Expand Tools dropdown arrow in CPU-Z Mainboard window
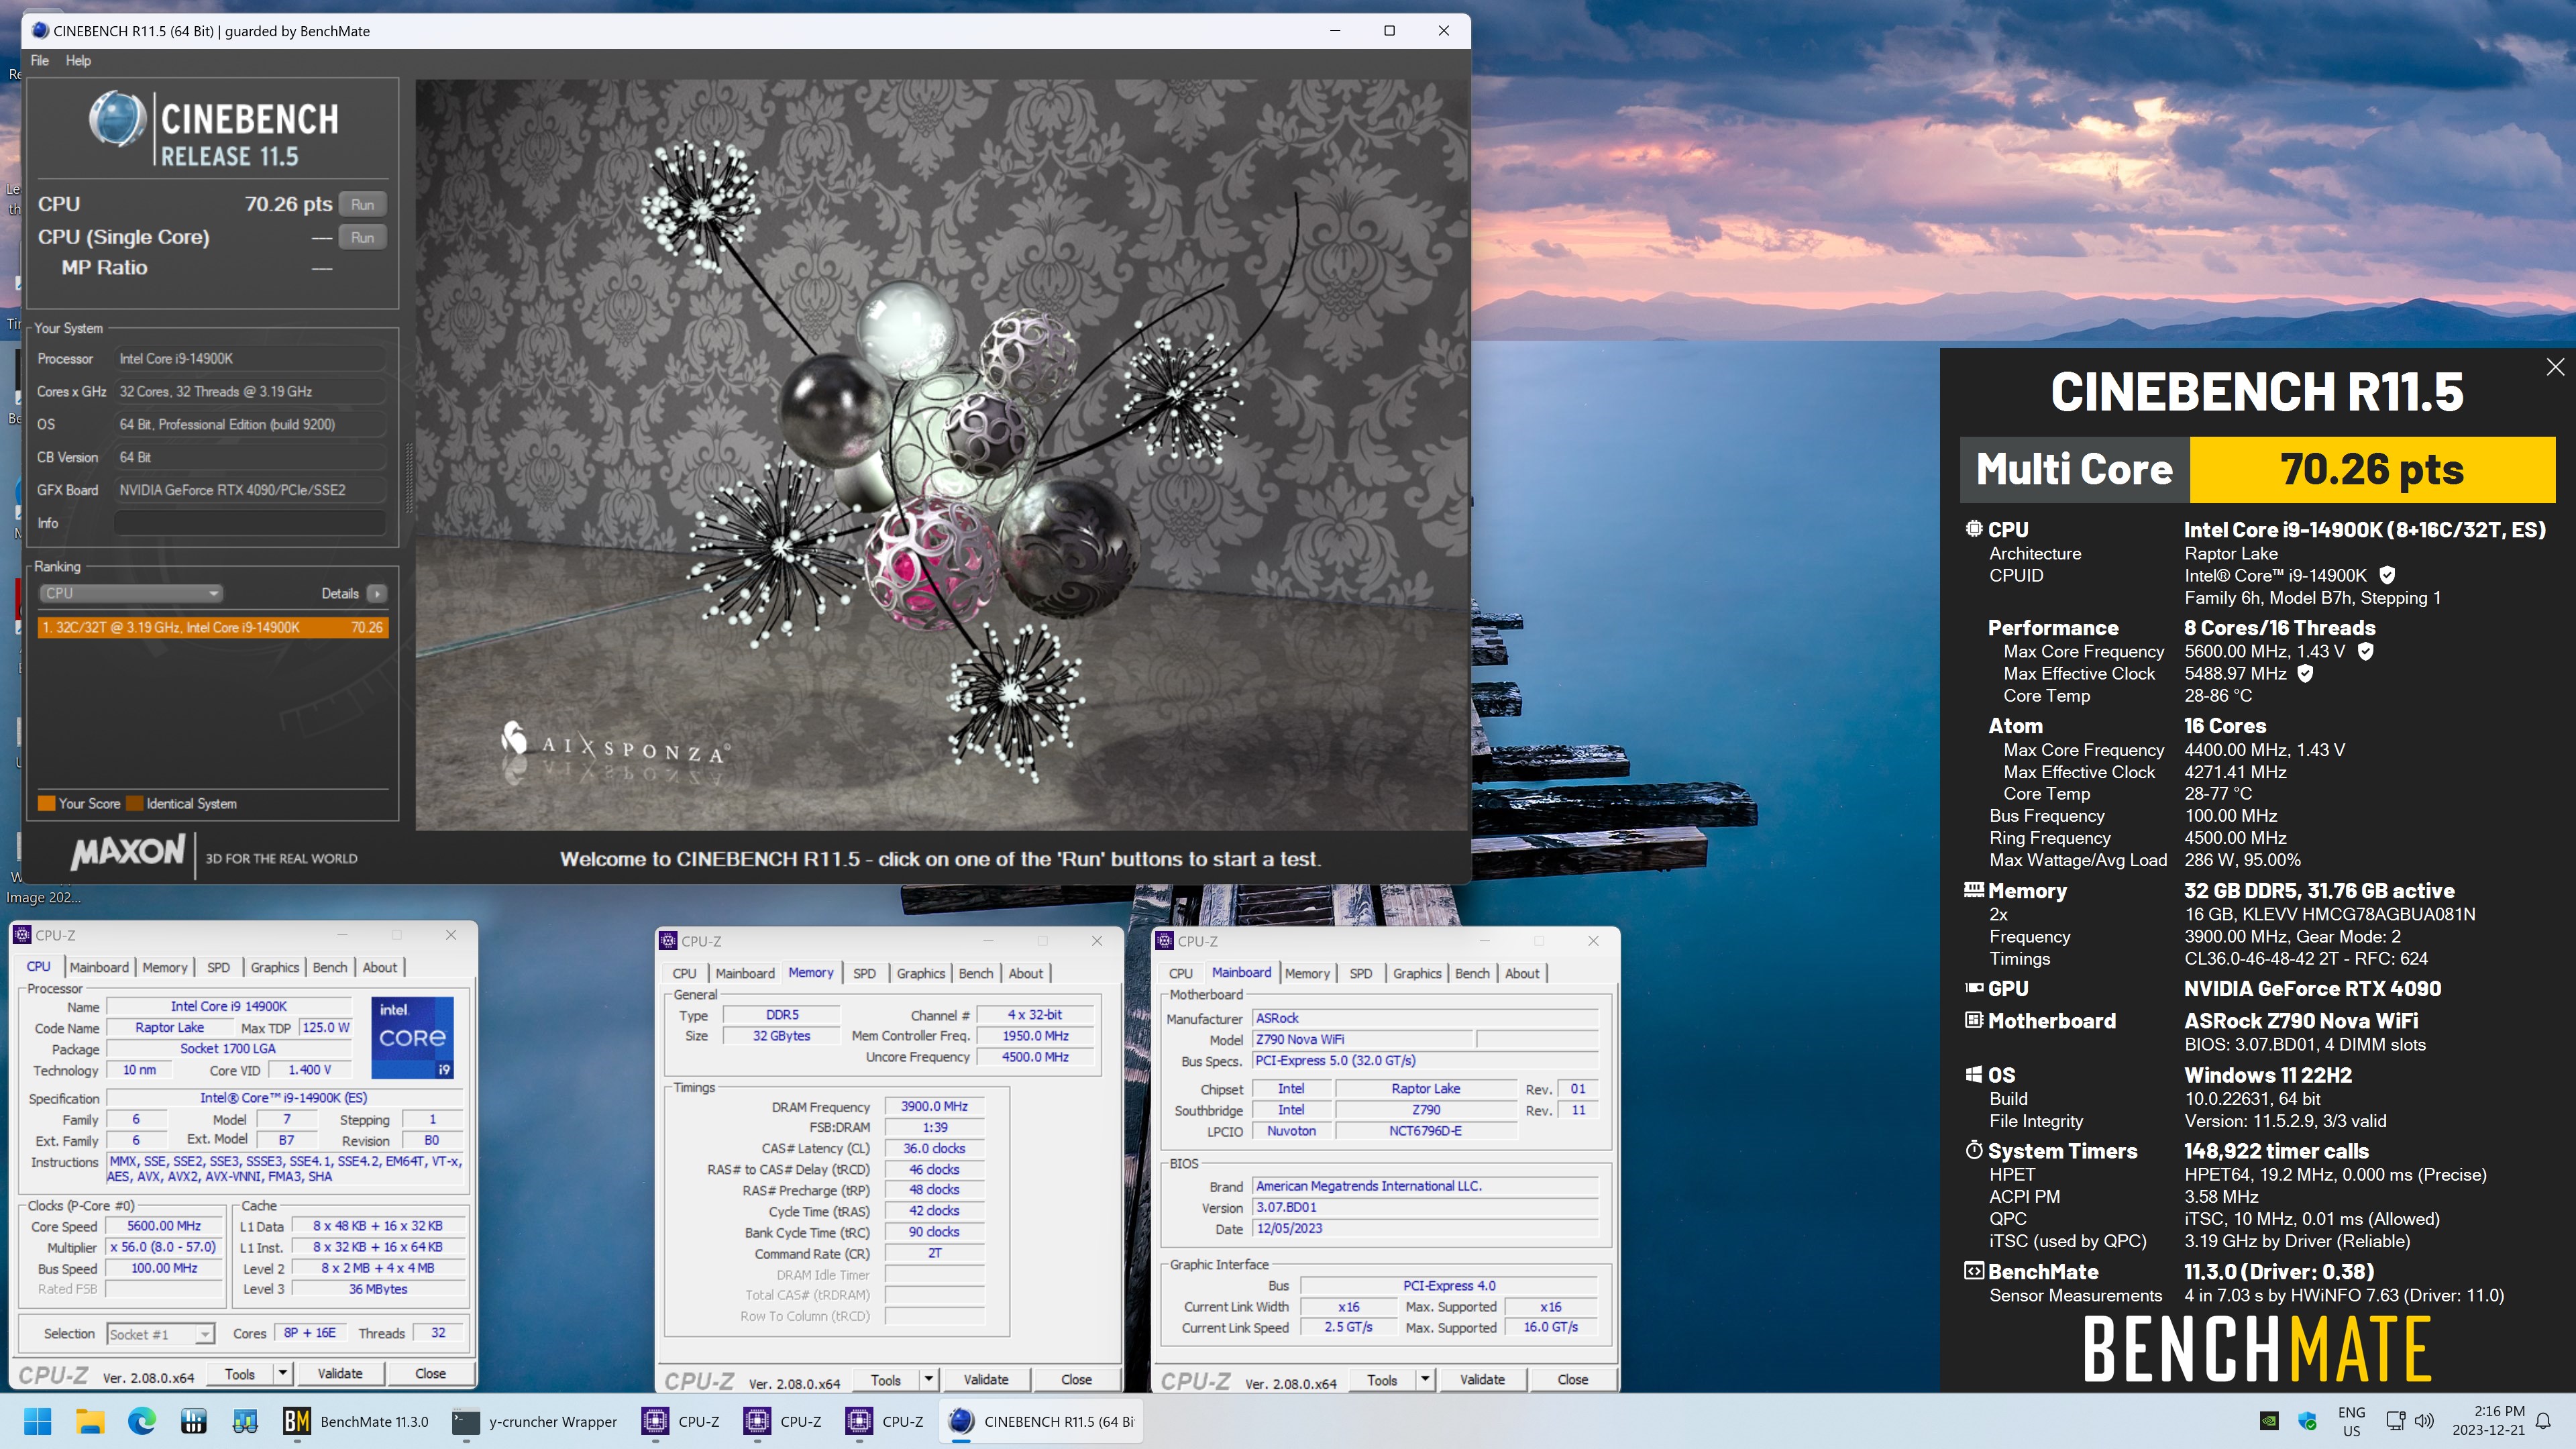 tap(1425, 1379)
